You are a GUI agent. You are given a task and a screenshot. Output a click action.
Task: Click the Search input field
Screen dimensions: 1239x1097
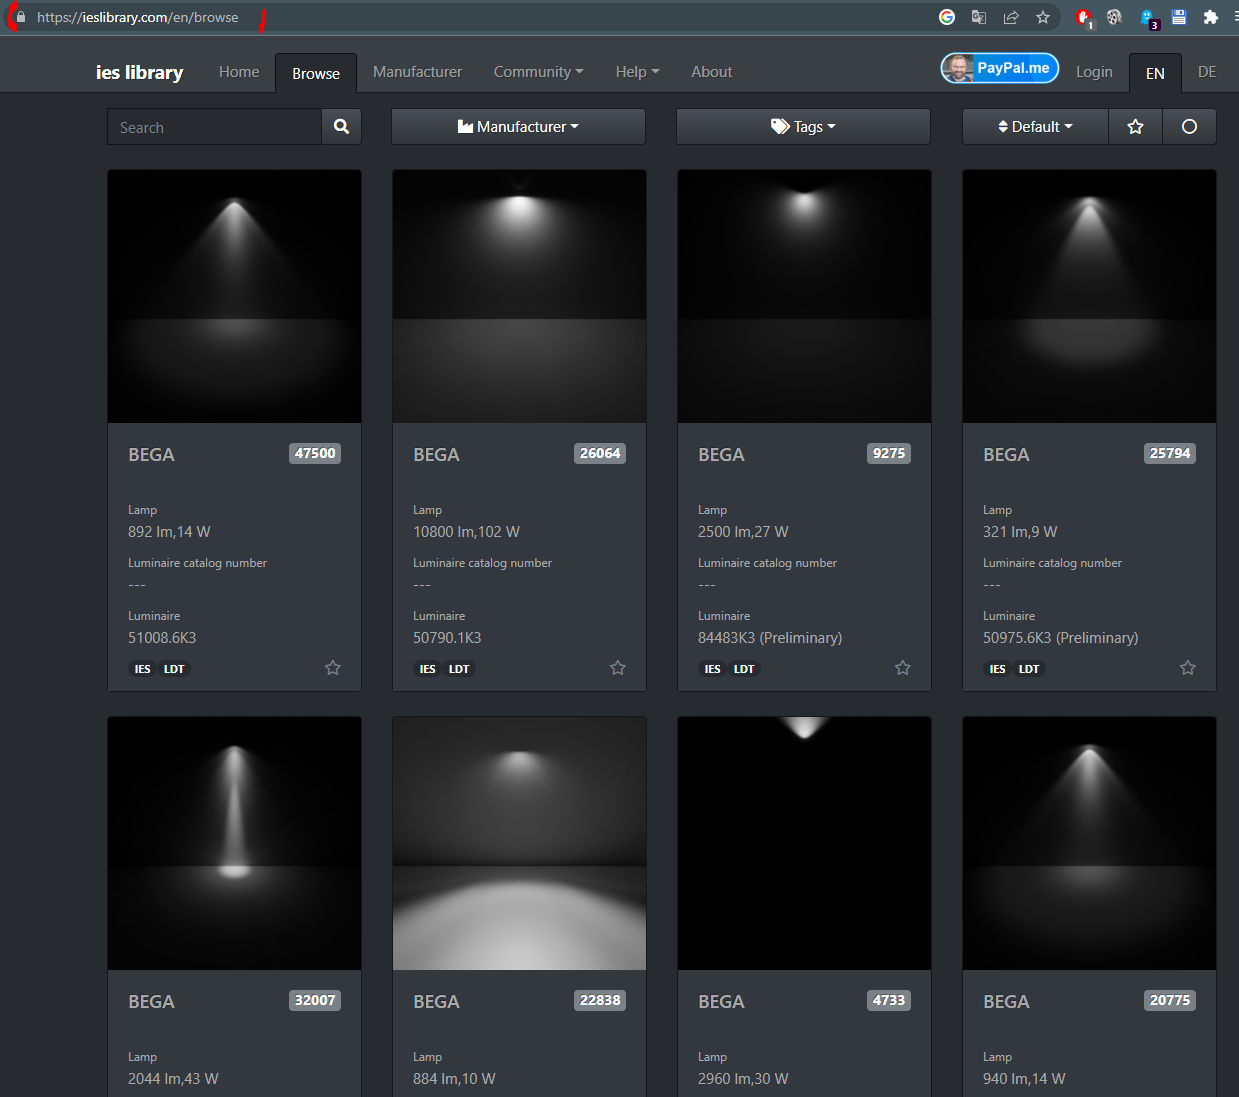(214, 127)
